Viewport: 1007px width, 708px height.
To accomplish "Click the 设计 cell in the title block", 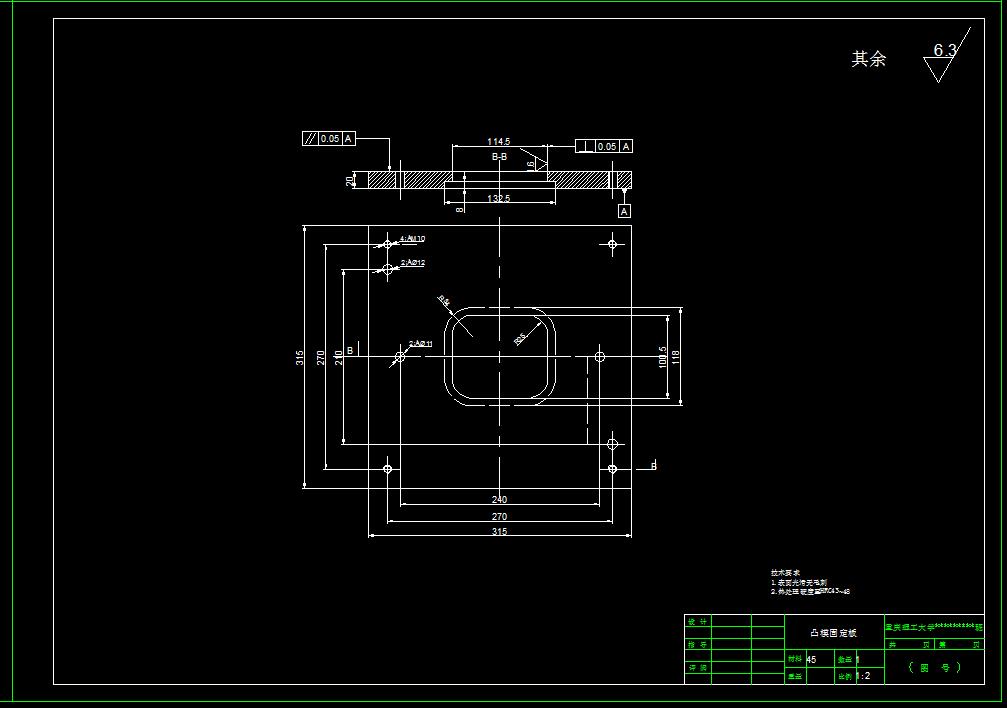I will point(697,621).
